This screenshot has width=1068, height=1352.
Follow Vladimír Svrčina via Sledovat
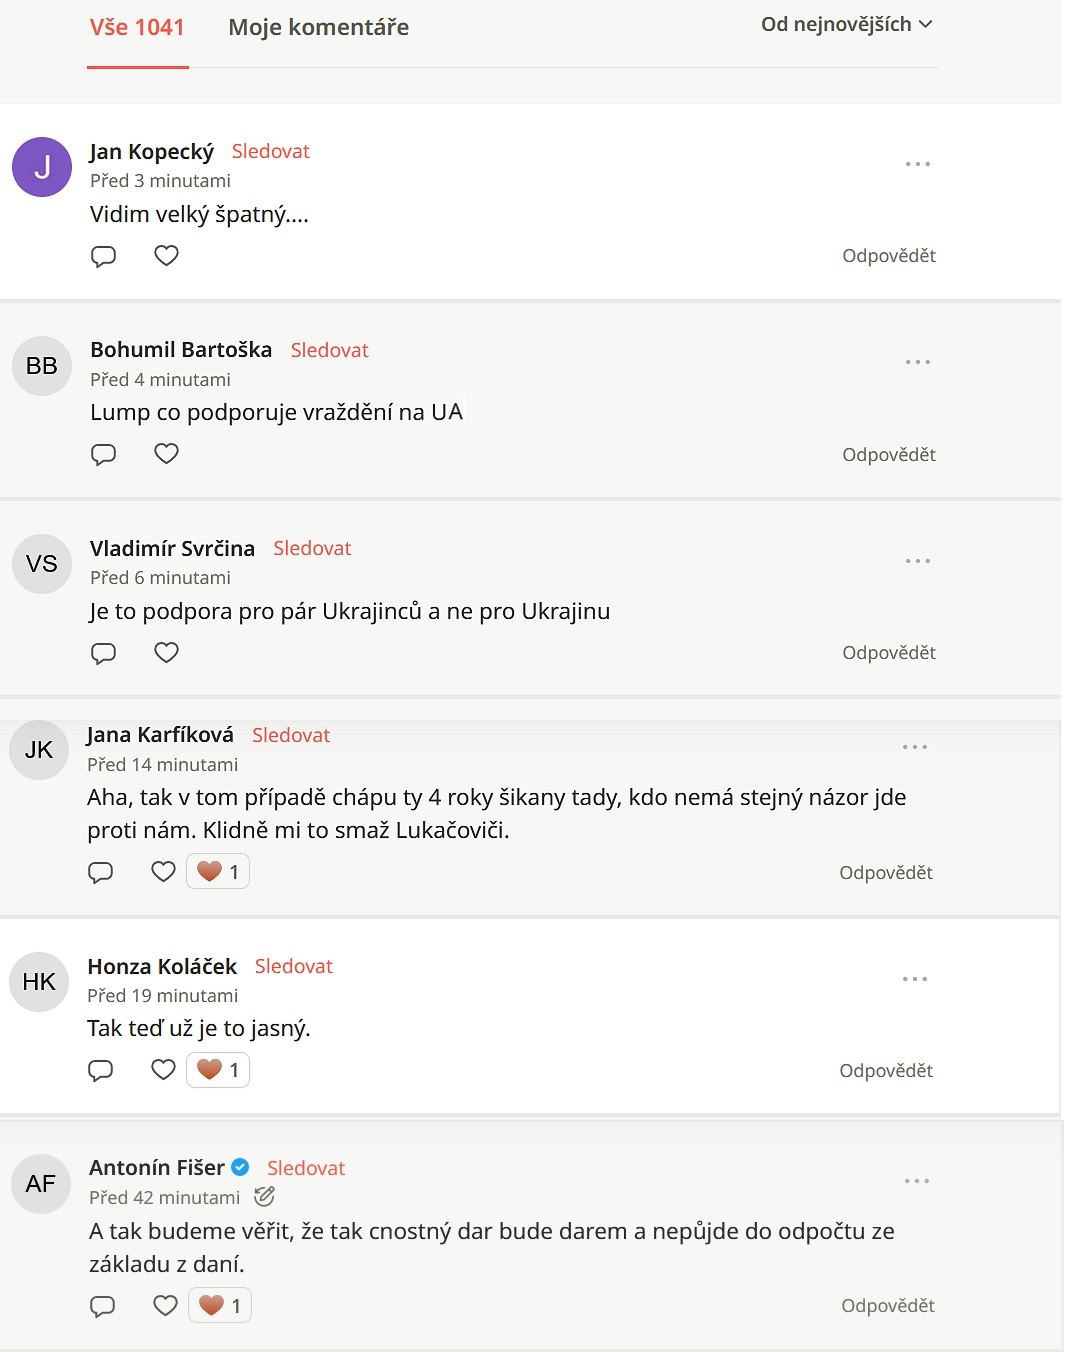tap(312, 548)
